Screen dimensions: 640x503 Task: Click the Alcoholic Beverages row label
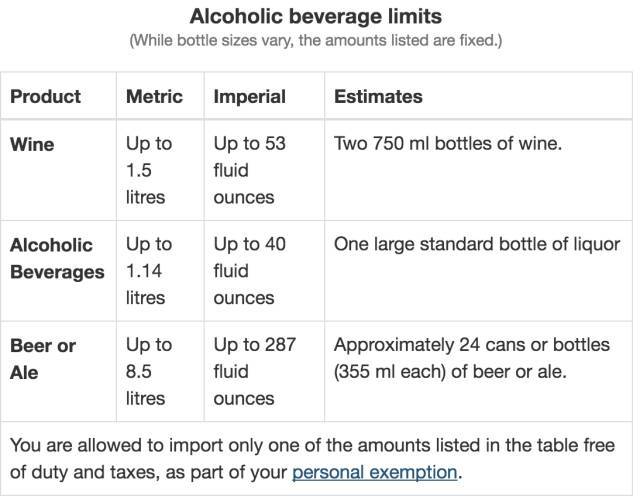coord(57,258)
